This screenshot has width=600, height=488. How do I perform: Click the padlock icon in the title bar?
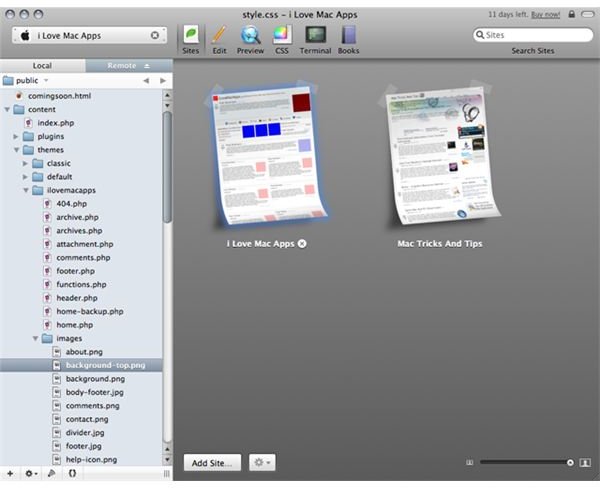[x=572, y=14]
